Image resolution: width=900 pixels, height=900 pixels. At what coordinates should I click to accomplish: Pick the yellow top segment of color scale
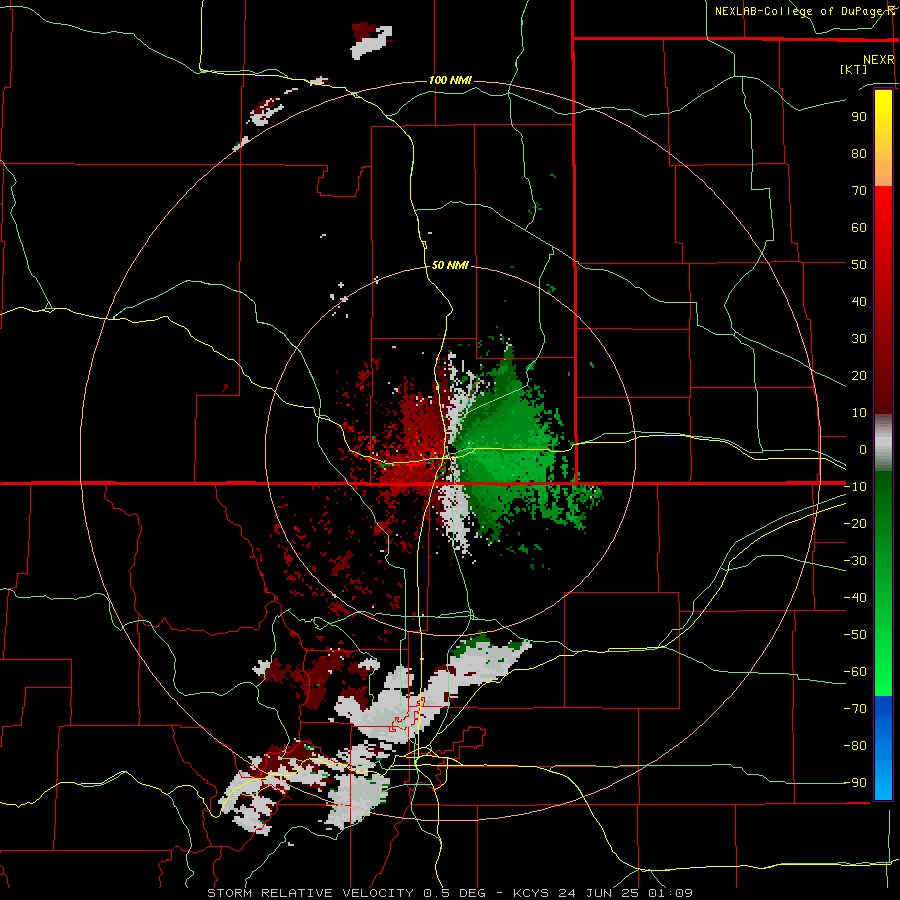pos(883,138)
